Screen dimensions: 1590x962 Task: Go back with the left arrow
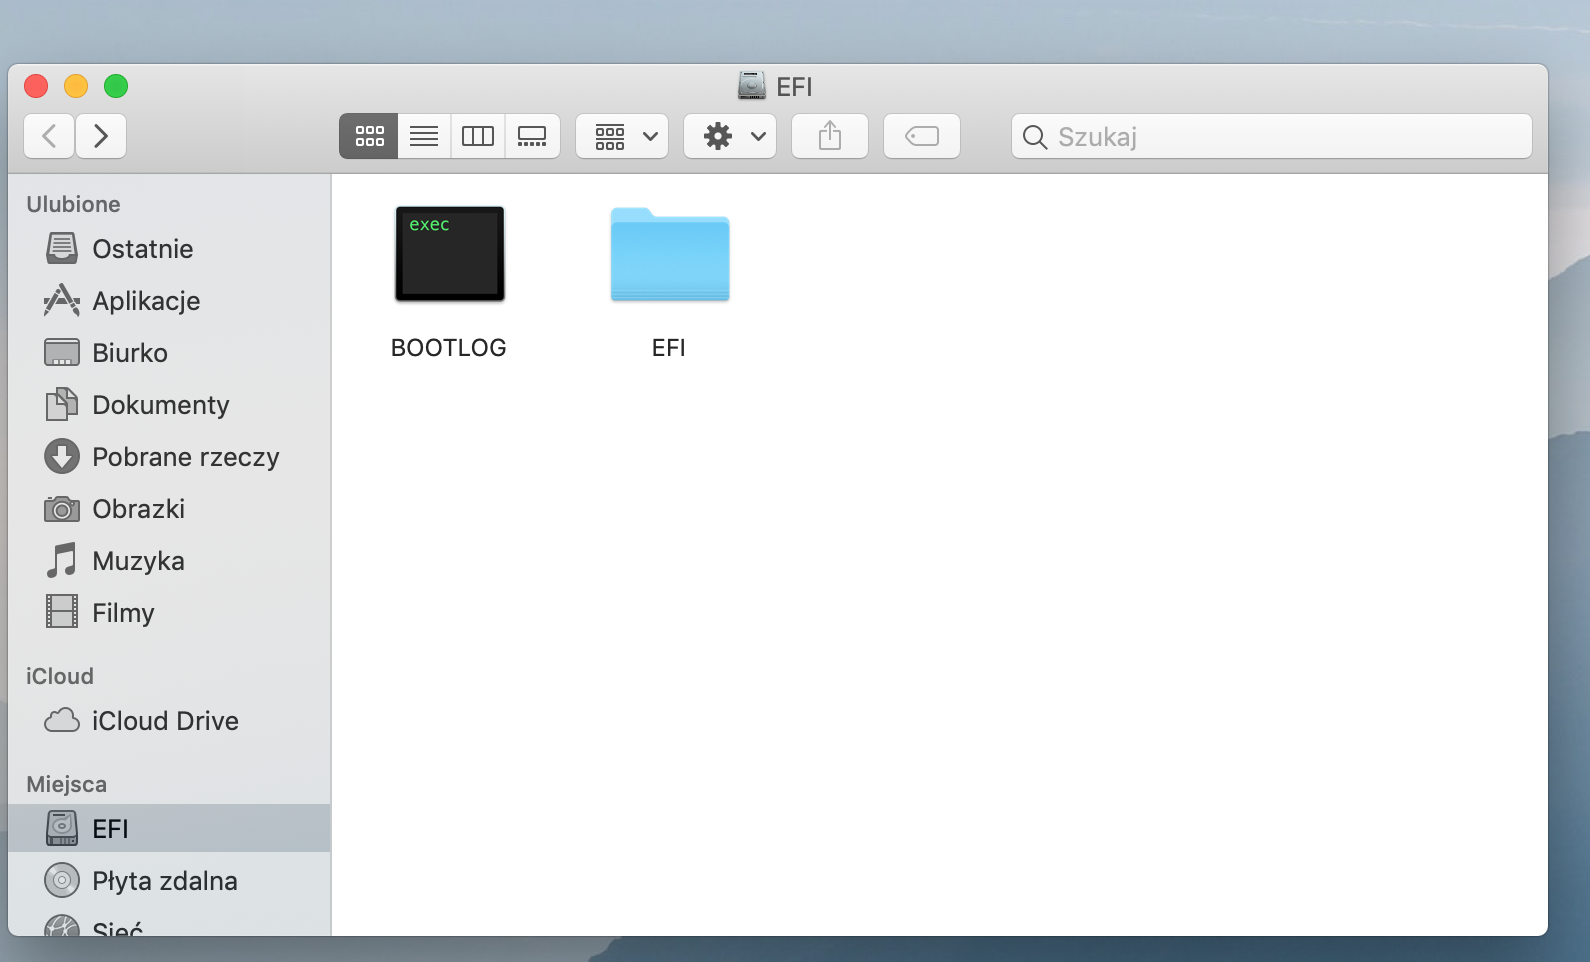(x=49, y=136)
